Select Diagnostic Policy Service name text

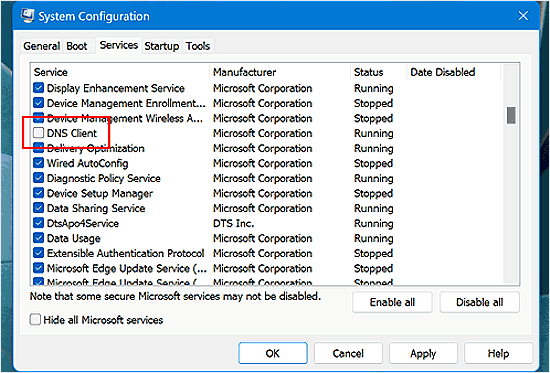tap(104, 179)
